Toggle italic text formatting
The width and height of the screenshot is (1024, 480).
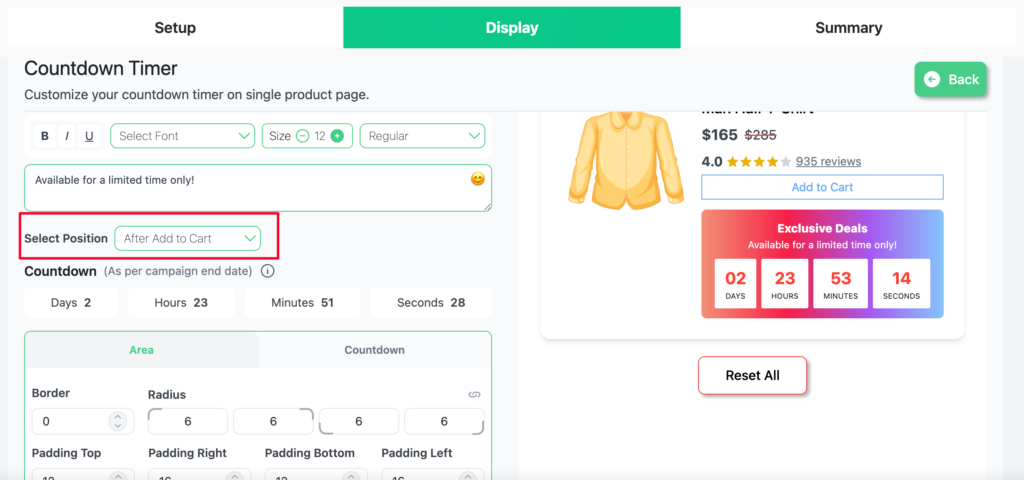(x=67, y=136)
